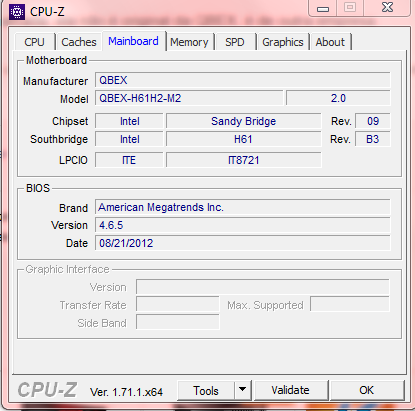
Task: Click the Transfer Rate field
Action: [x=178, y=305]
